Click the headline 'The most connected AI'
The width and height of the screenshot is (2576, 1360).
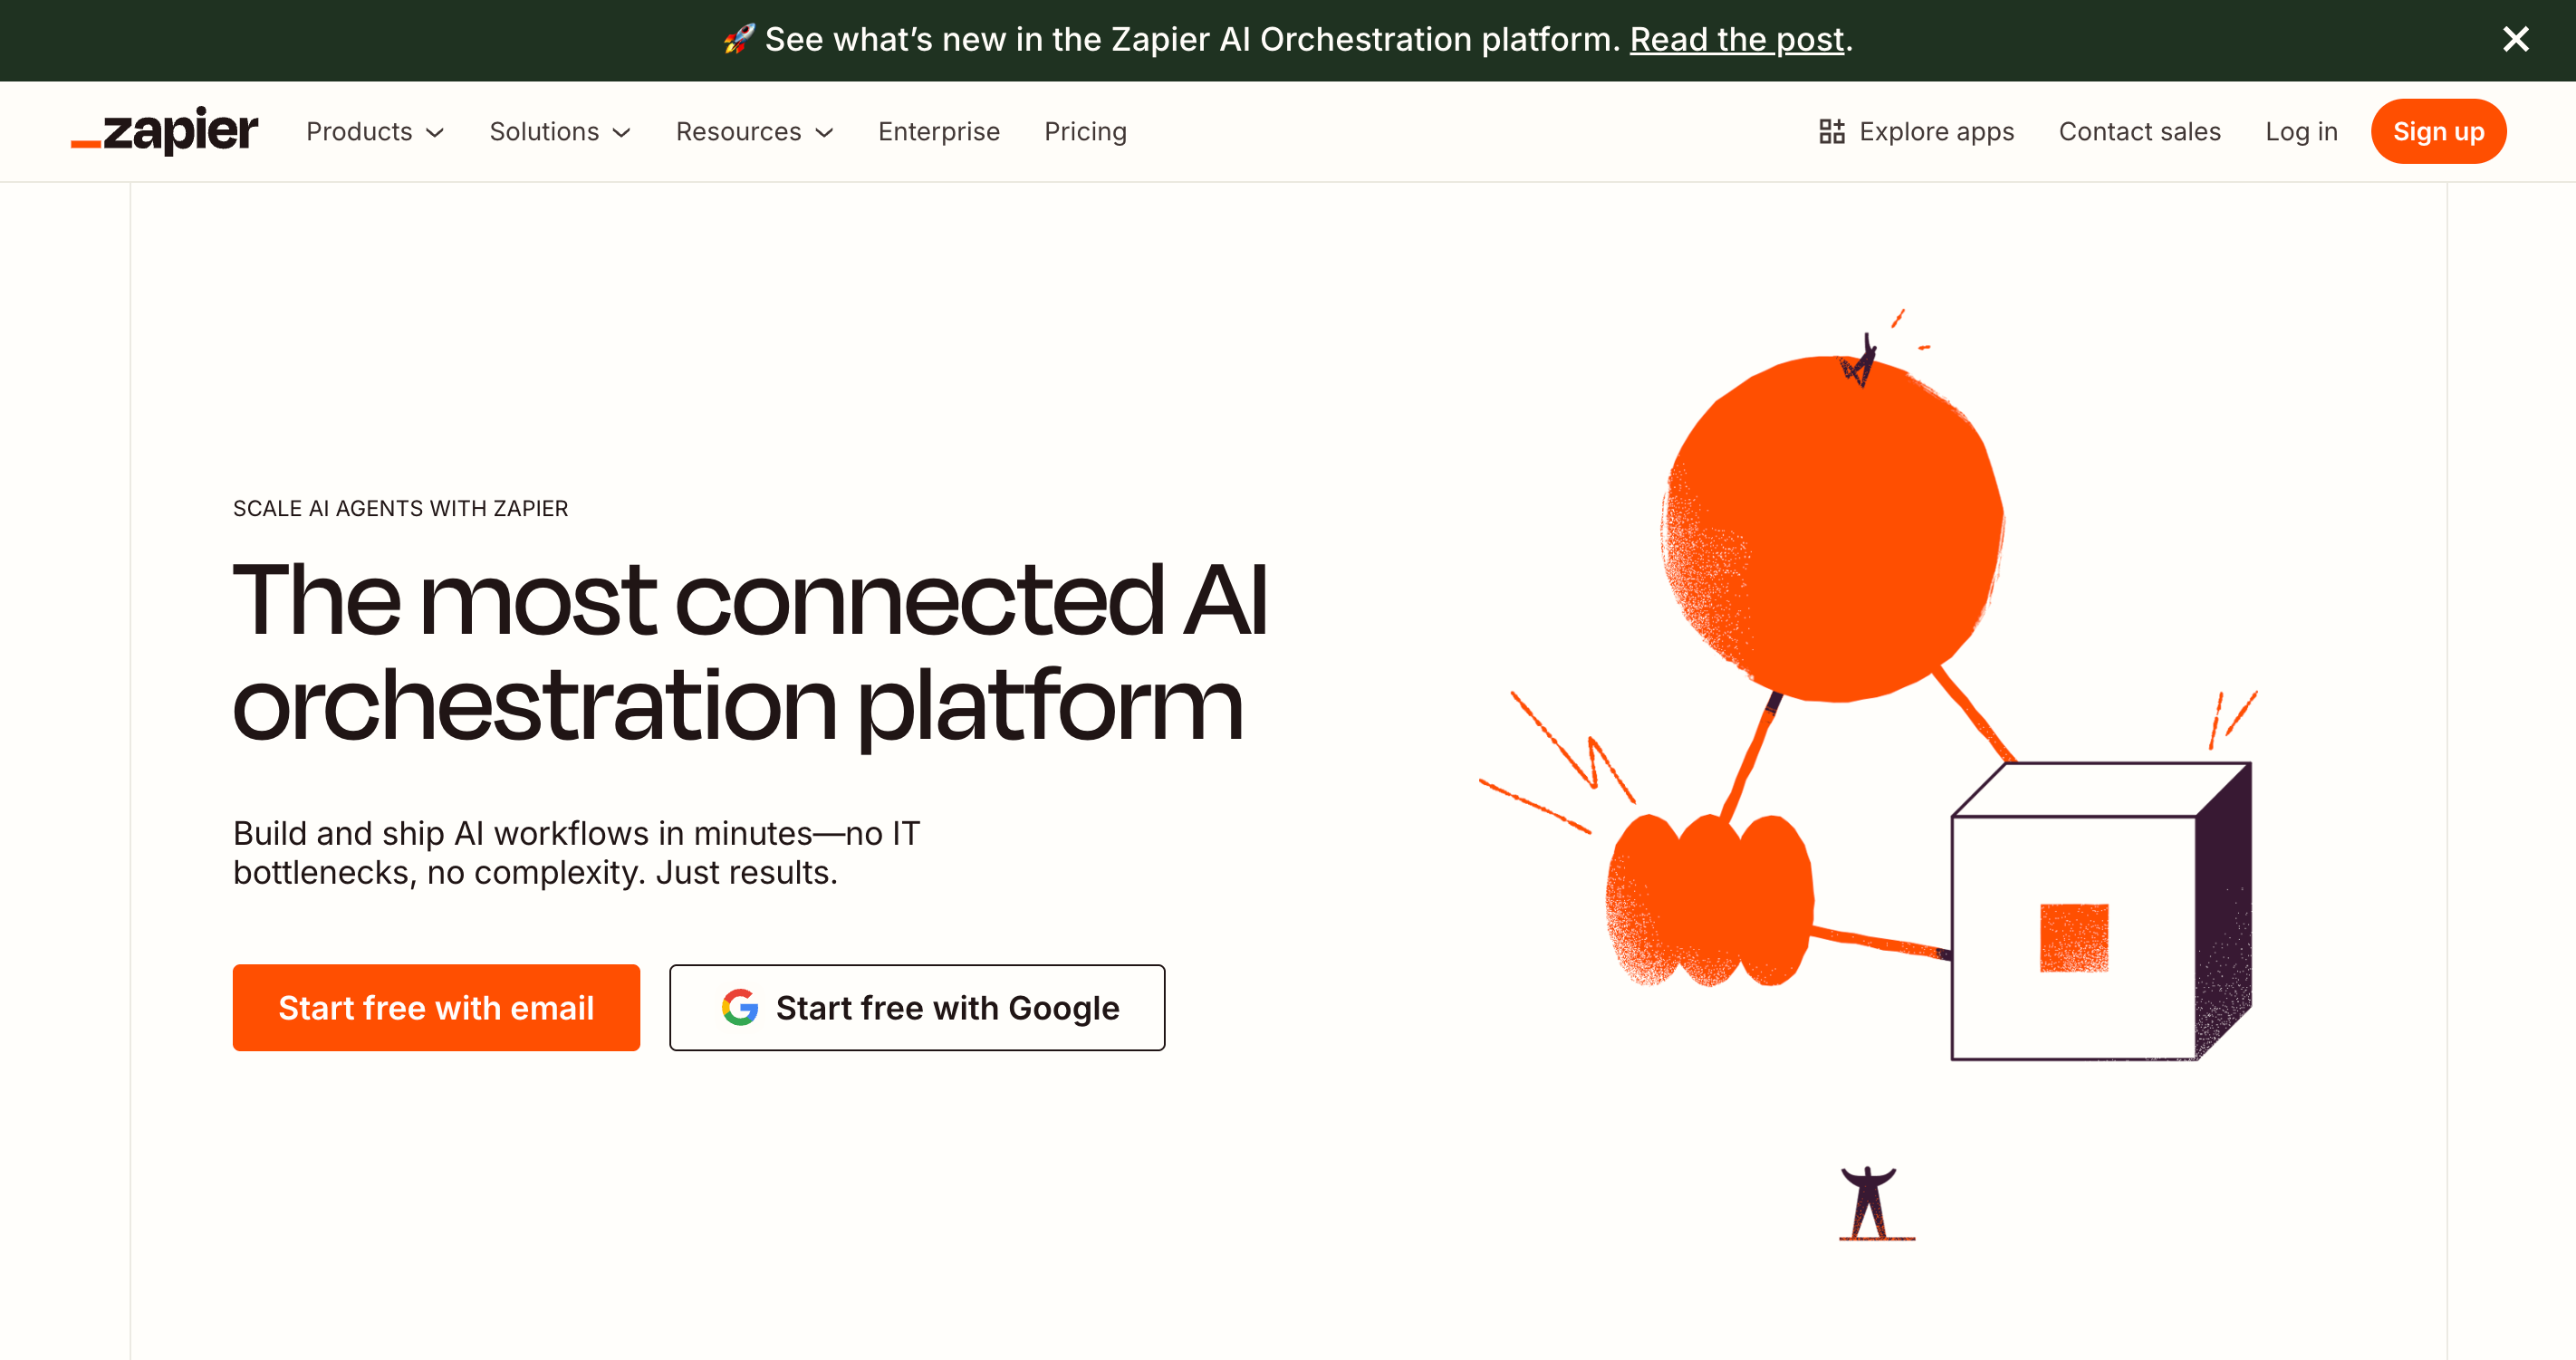pyautogui.click(x=750, y=599)
